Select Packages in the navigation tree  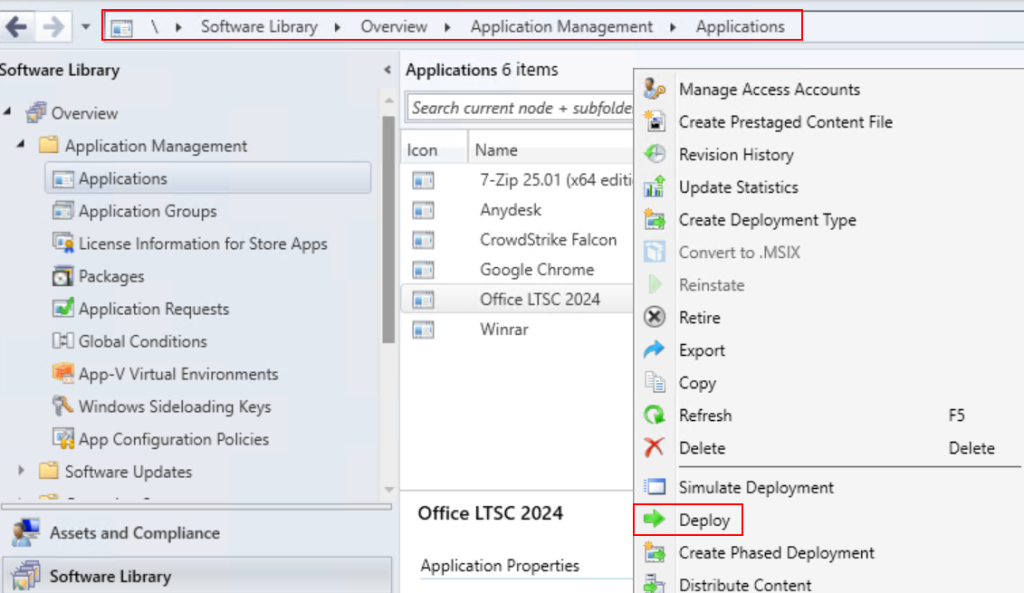111,276
